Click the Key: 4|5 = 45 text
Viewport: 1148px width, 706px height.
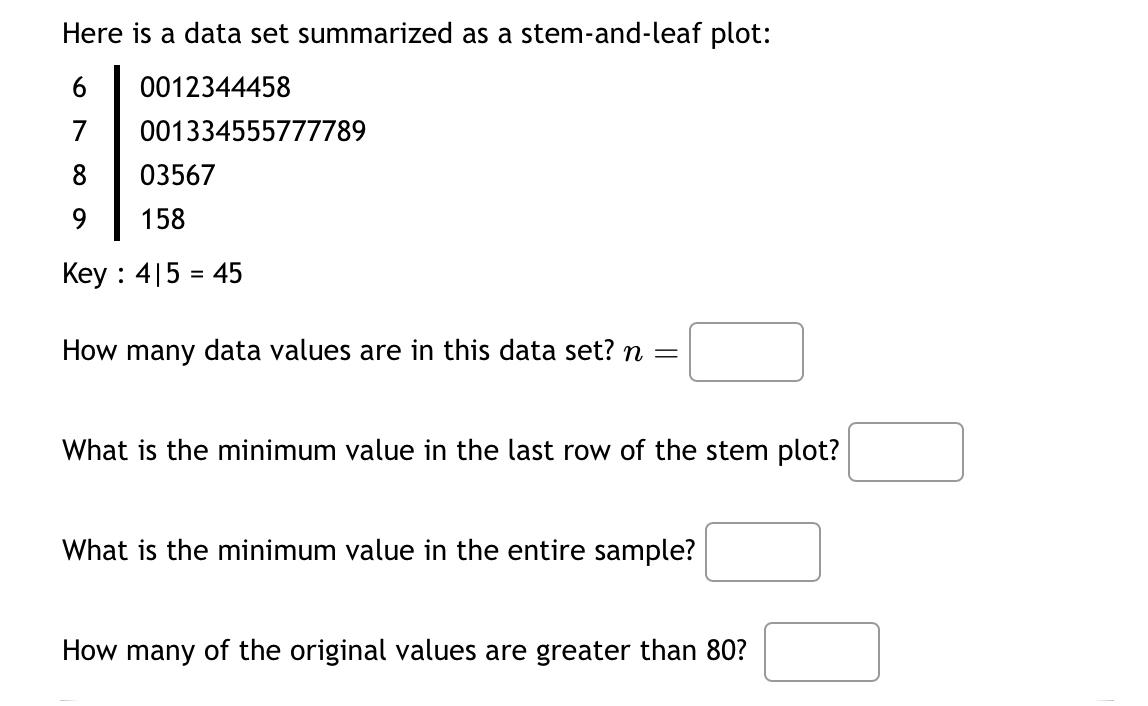click(x=152, y=273)
